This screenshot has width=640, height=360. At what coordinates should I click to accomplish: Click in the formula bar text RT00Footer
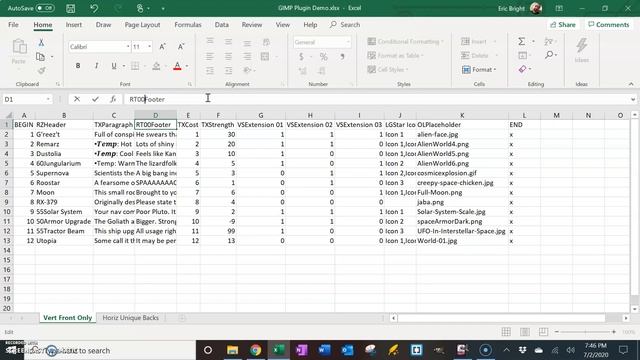pos(147,99)
